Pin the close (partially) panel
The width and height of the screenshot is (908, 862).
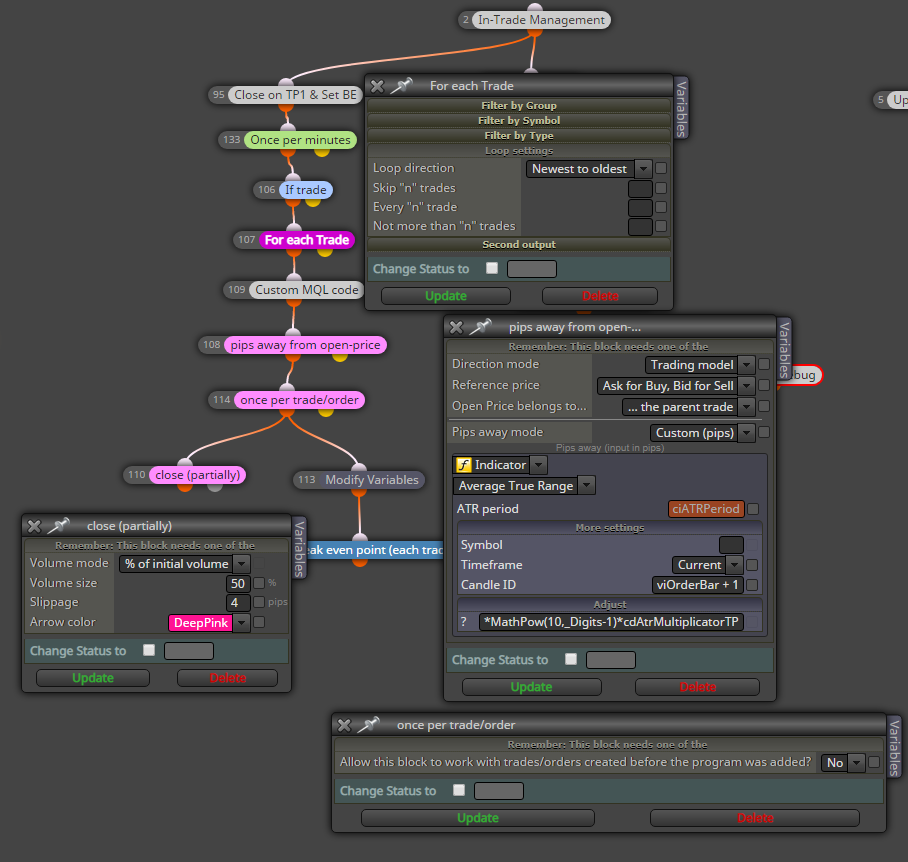pyautogui.click(x=58, y=526)
